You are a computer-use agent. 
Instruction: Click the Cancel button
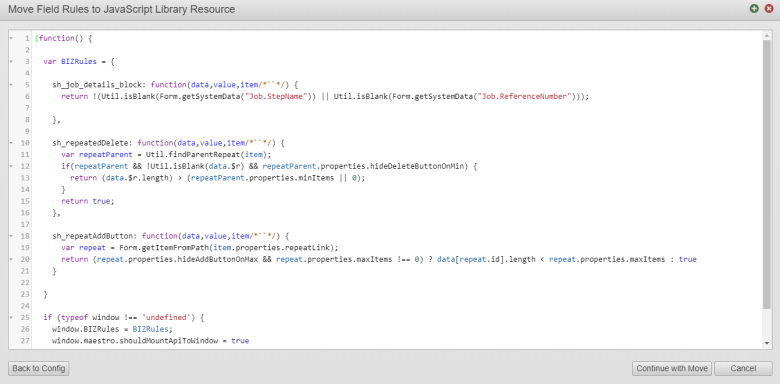743,369
